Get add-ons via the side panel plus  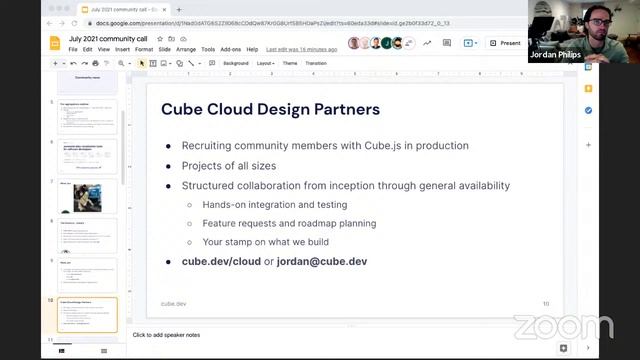588,145
